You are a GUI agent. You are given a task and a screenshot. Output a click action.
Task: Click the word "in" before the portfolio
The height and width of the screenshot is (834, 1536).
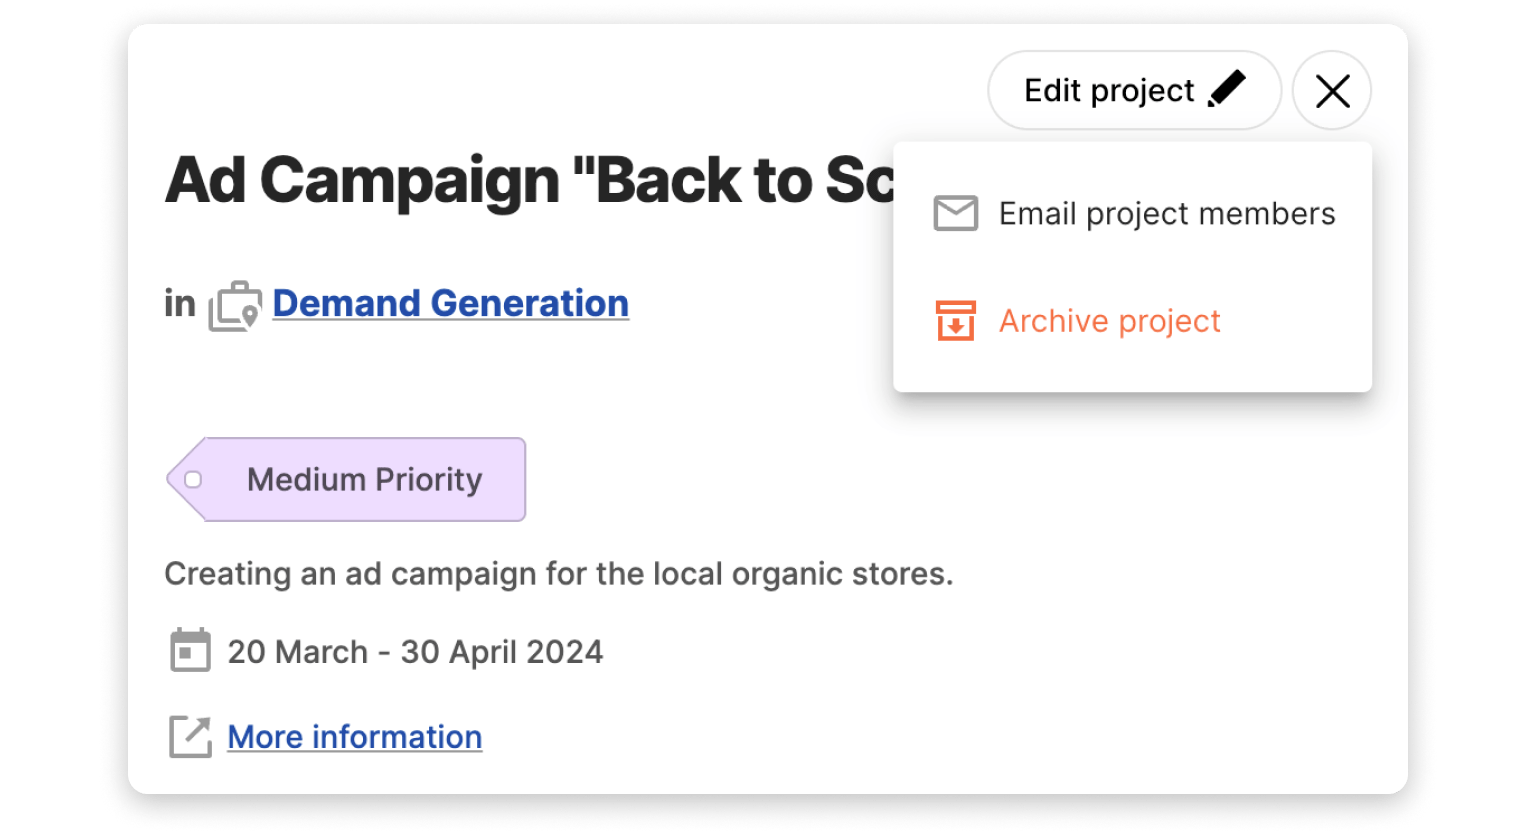180,303
